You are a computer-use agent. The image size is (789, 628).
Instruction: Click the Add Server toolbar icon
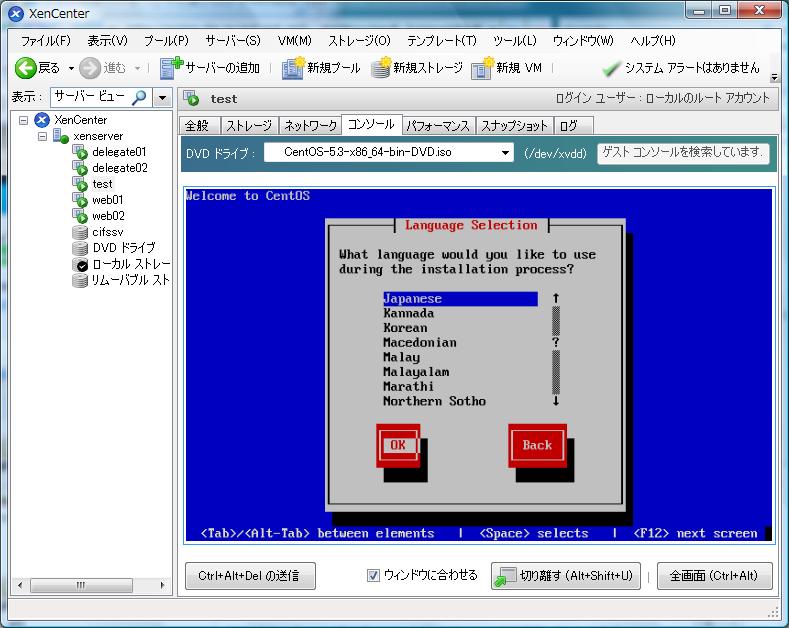[x=171, y=68]
